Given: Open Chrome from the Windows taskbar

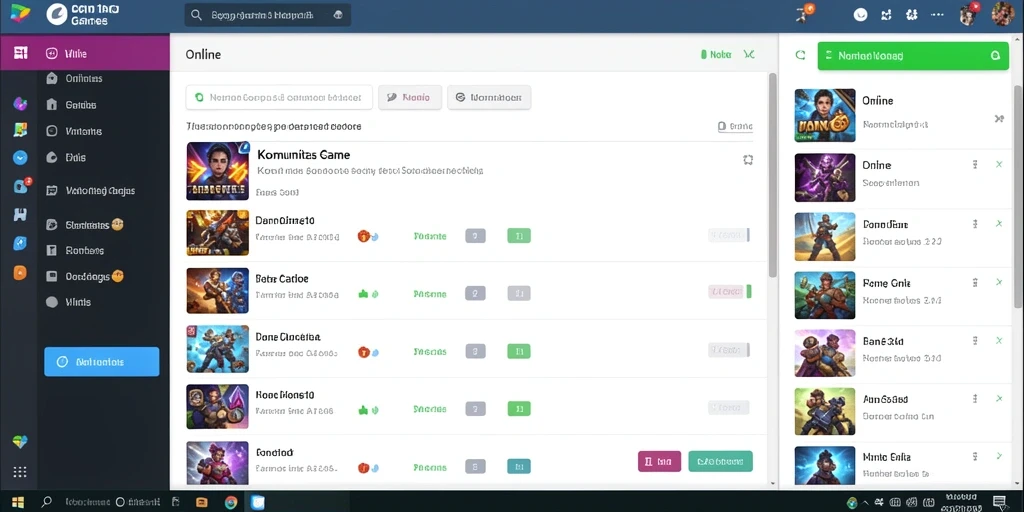Looking at the screenshot, I should click(231, 502).
